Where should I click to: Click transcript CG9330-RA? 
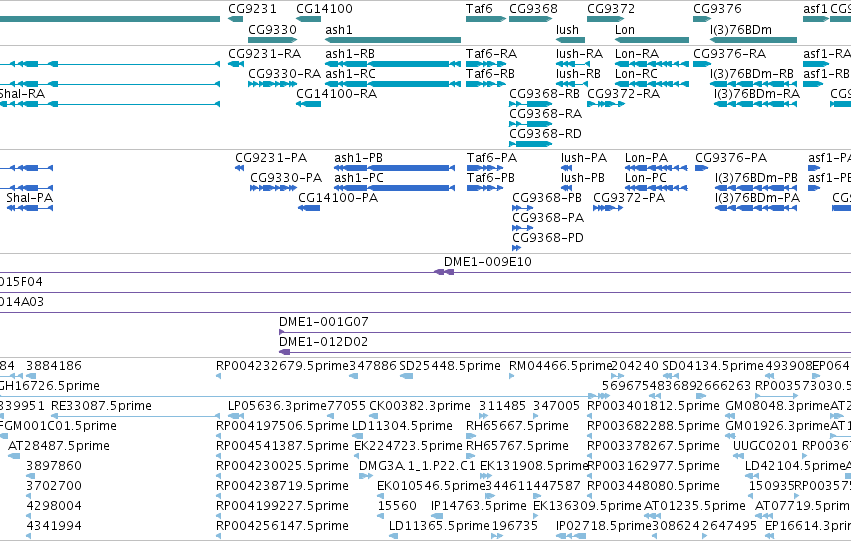click(x=284, y=74)
